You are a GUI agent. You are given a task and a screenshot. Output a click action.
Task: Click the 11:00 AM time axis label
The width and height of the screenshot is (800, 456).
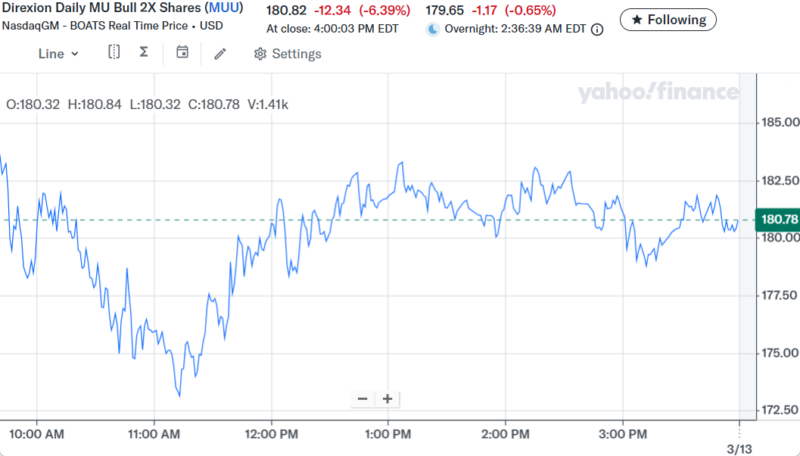point(155,435)
